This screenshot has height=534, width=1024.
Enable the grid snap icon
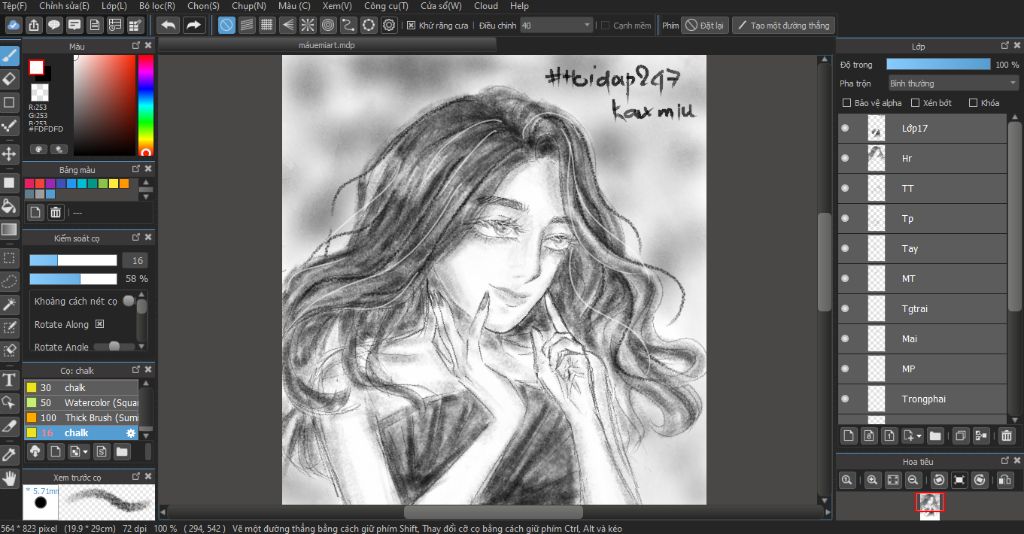pos(266,25)
